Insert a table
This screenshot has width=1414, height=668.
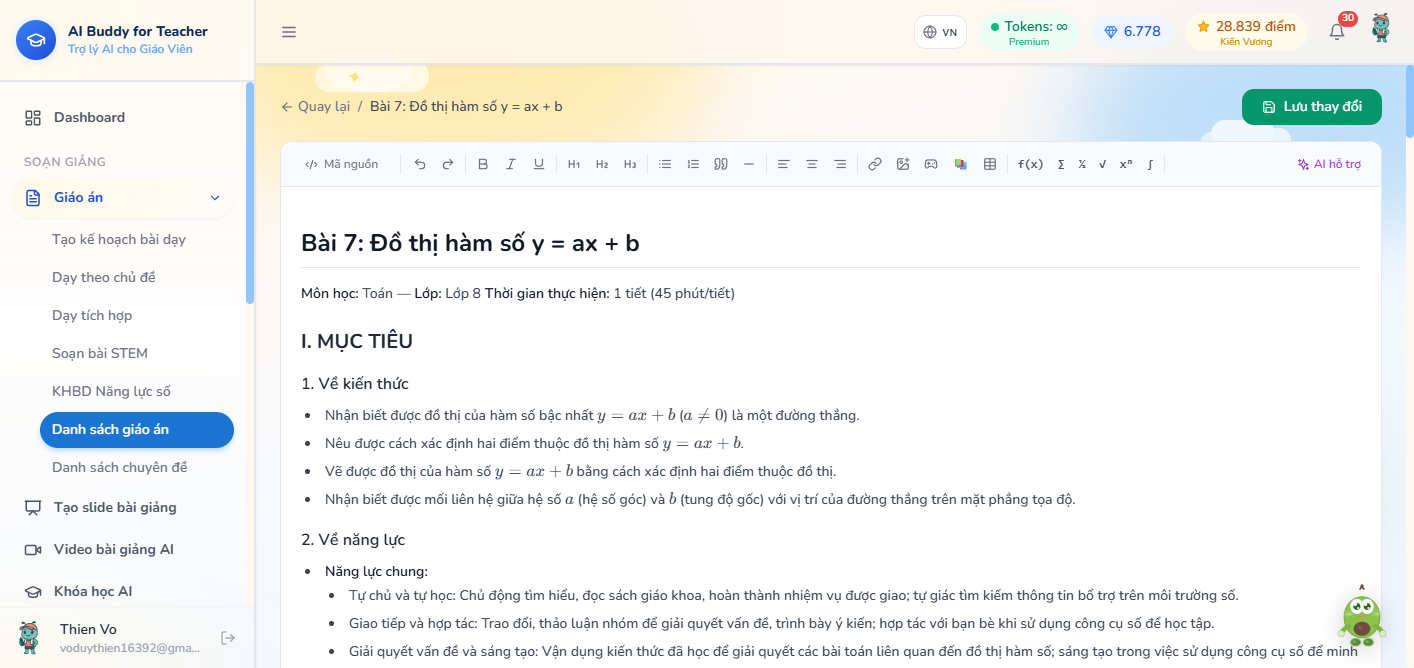pyautogui.click(x=990, y=164)
